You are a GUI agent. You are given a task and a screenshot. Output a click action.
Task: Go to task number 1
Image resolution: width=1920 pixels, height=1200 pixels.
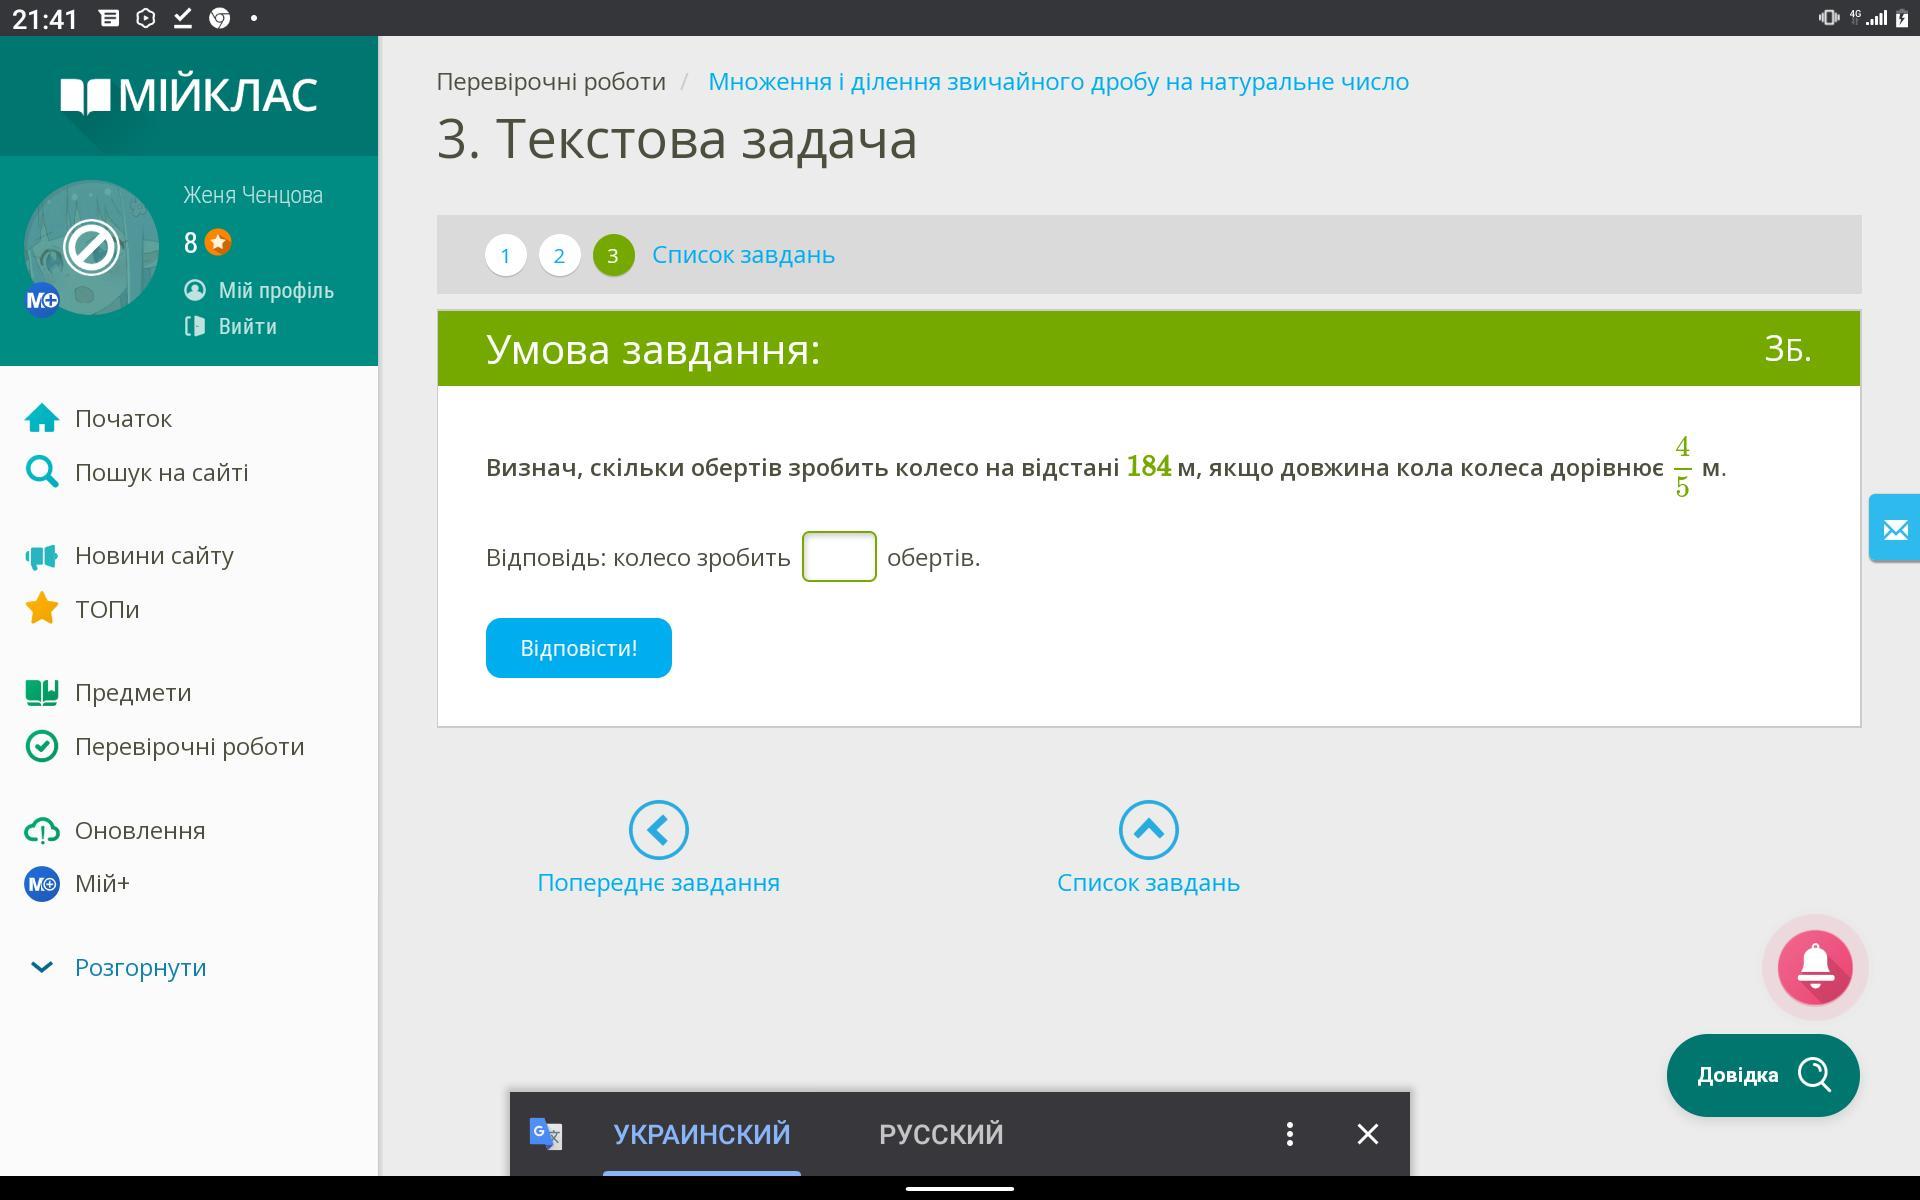pos(505,255)
